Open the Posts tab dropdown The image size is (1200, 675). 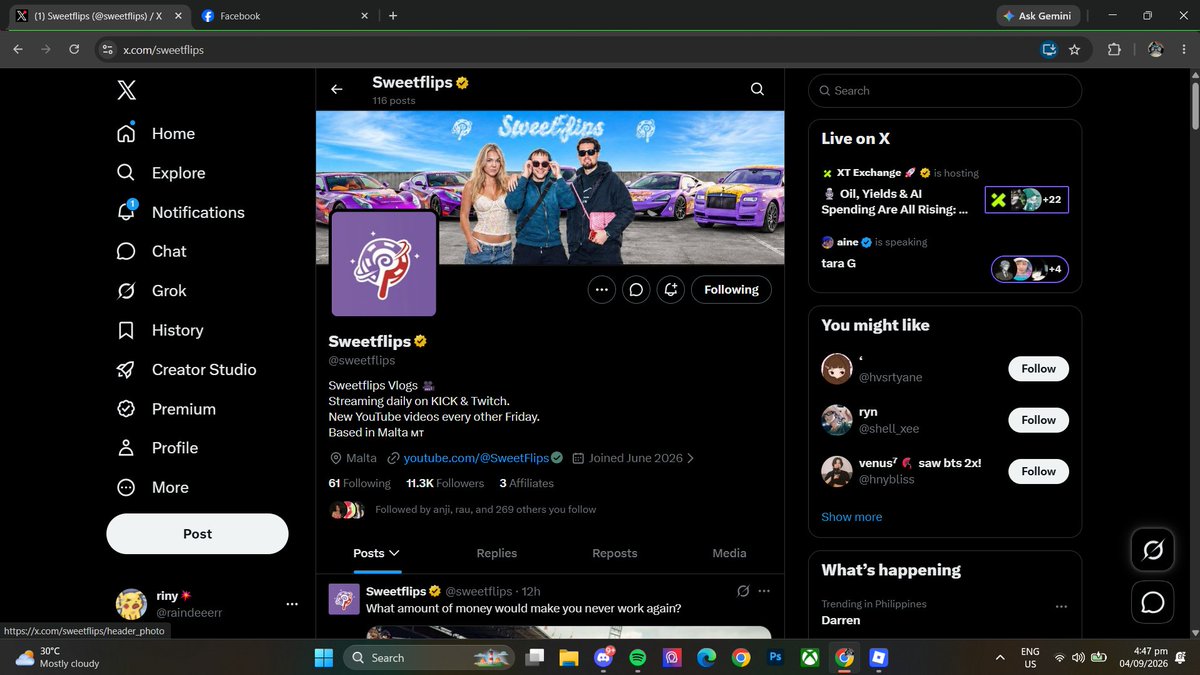click(x=376, y=553)
